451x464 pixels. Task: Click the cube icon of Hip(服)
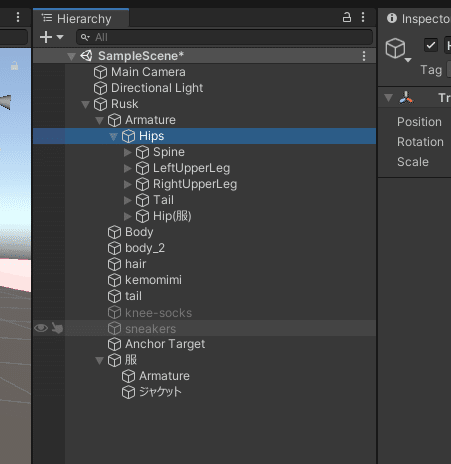(142, 216)
